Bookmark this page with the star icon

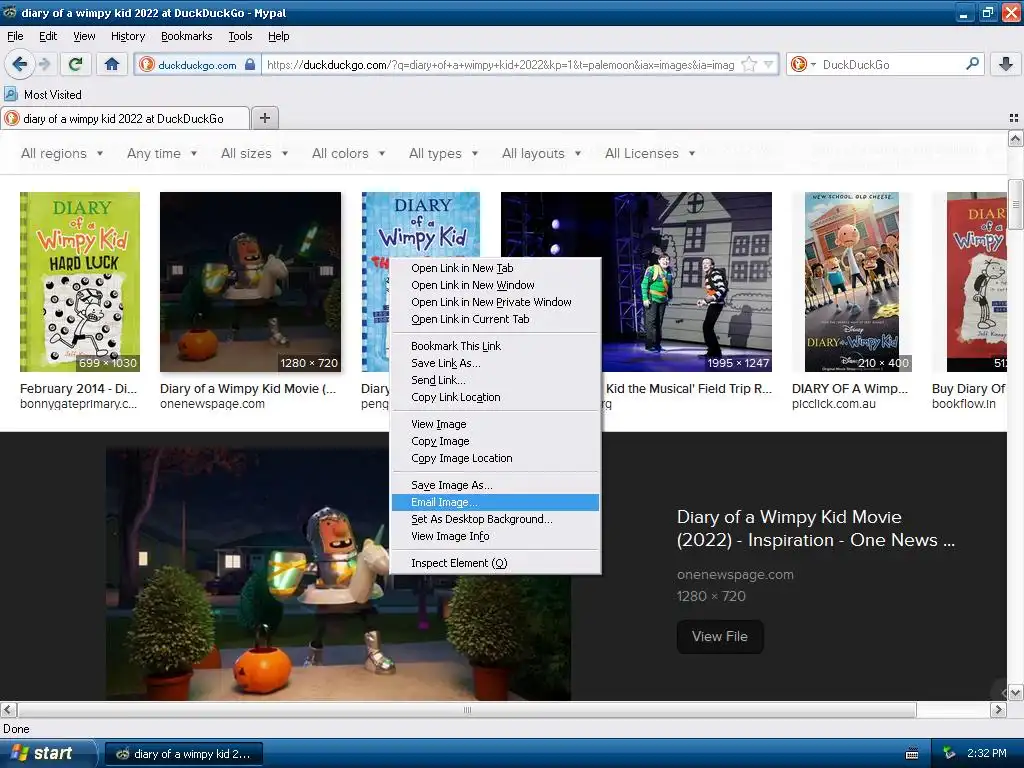(x=749, y=64)
